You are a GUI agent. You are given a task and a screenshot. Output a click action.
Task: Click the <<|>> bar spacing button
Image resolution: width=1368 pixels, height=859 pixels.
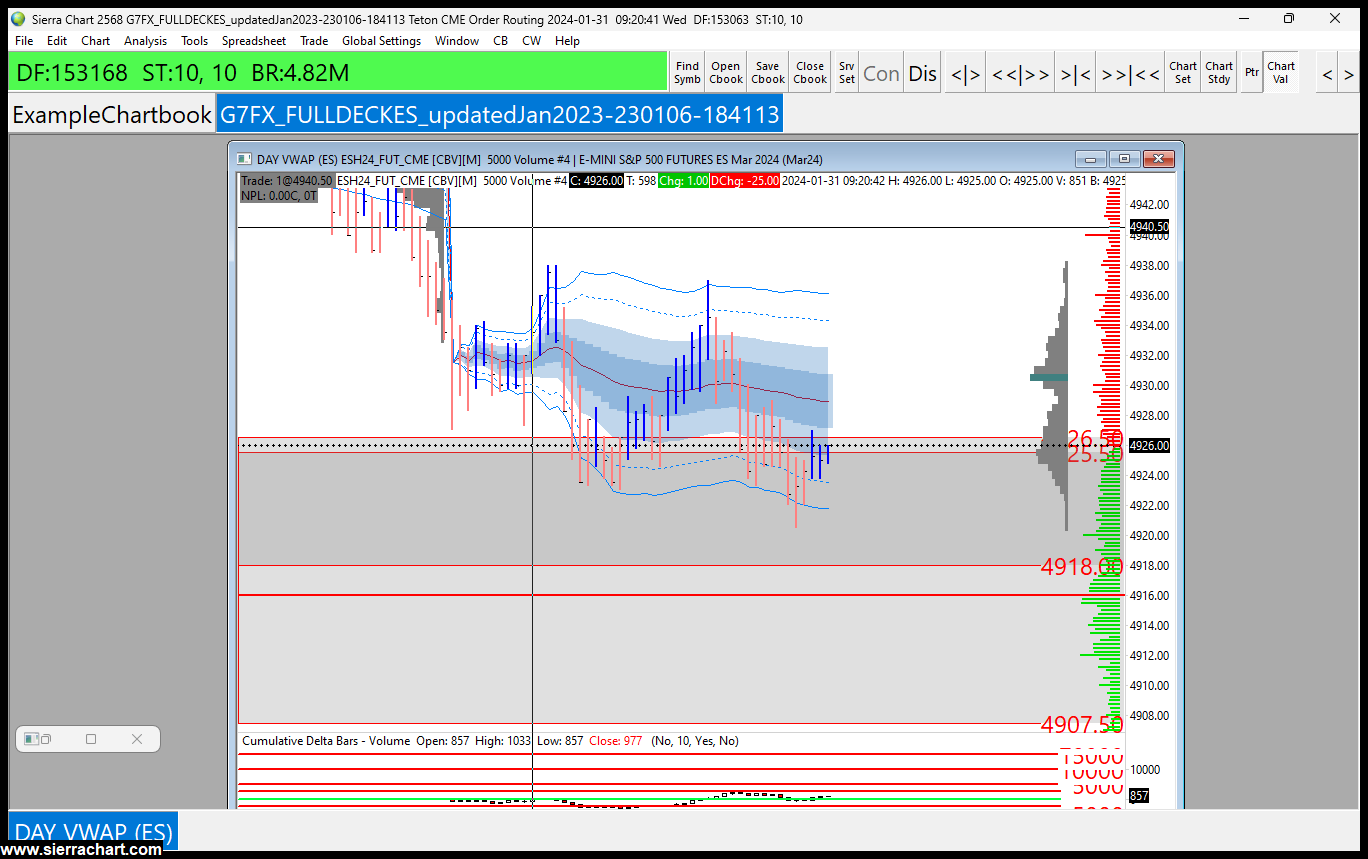coord(1021,73)
